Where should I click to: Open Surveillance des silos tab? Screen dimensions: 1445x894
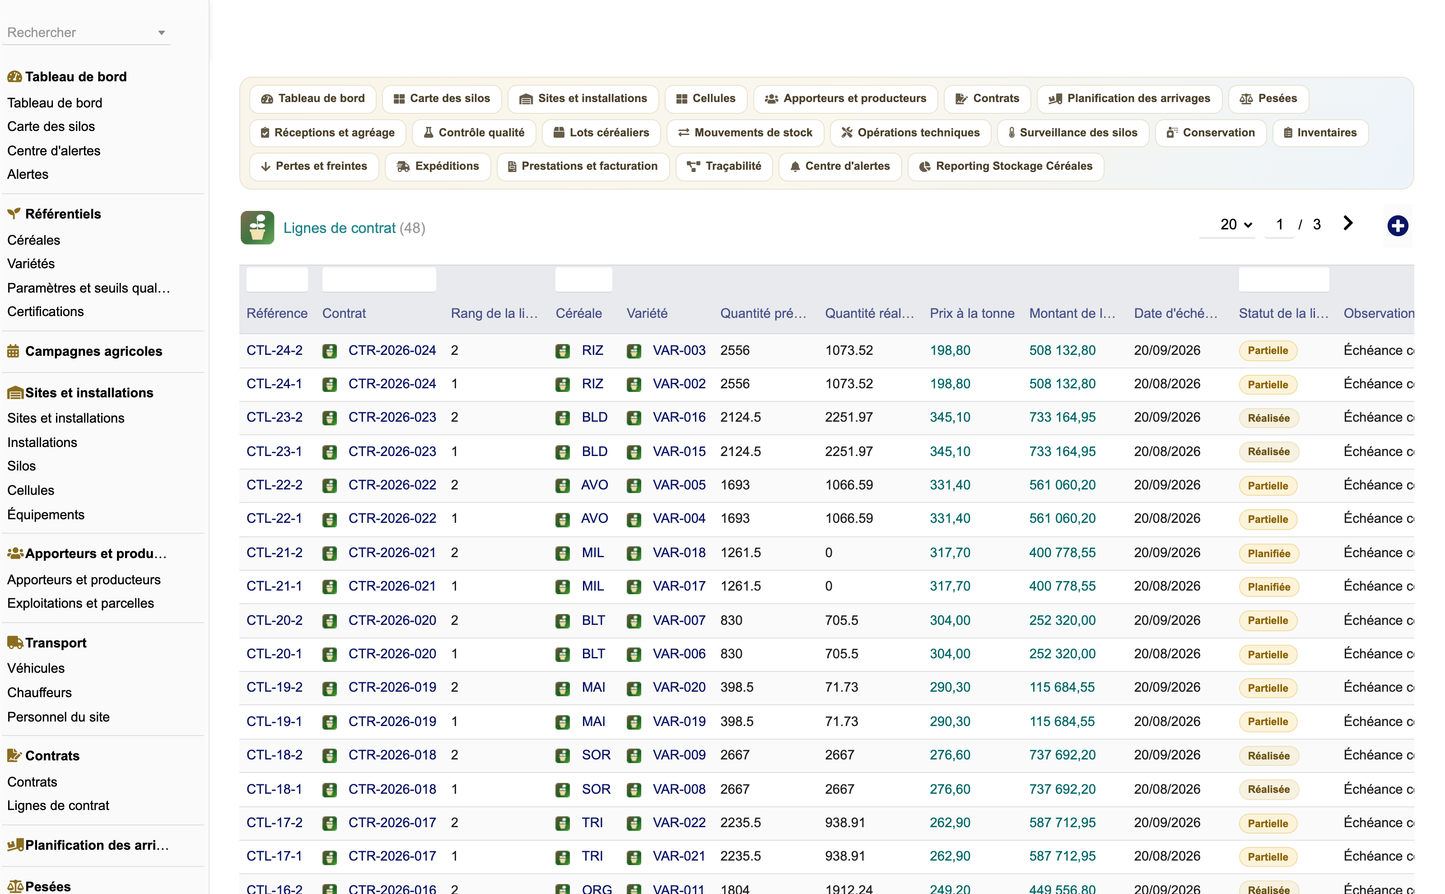[1072, 133]
